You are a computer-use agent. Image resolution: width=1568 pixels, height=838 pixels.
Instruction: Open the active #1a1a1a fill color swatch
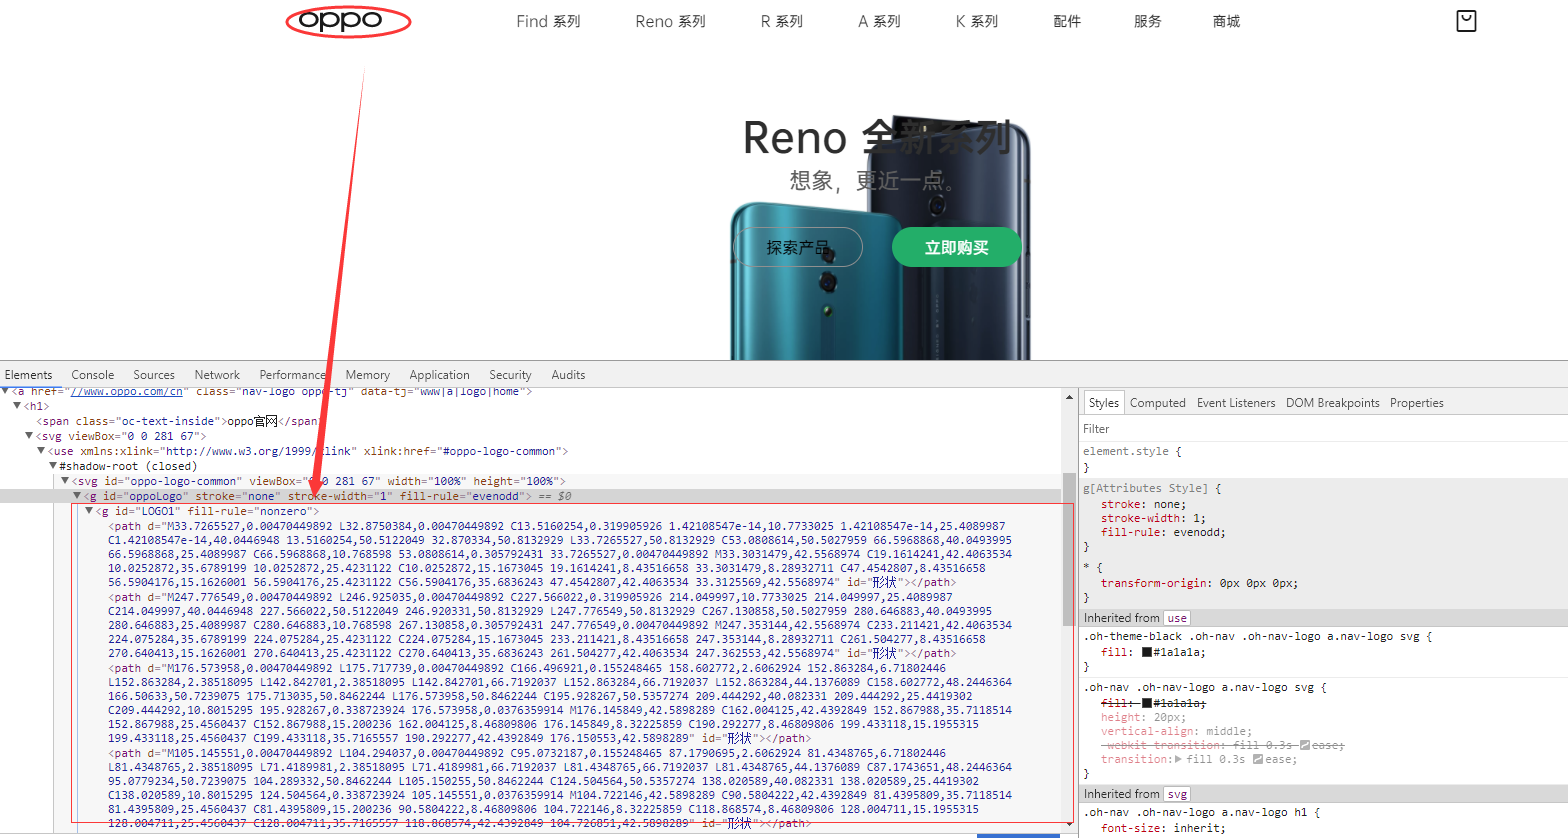point(1147,652)
